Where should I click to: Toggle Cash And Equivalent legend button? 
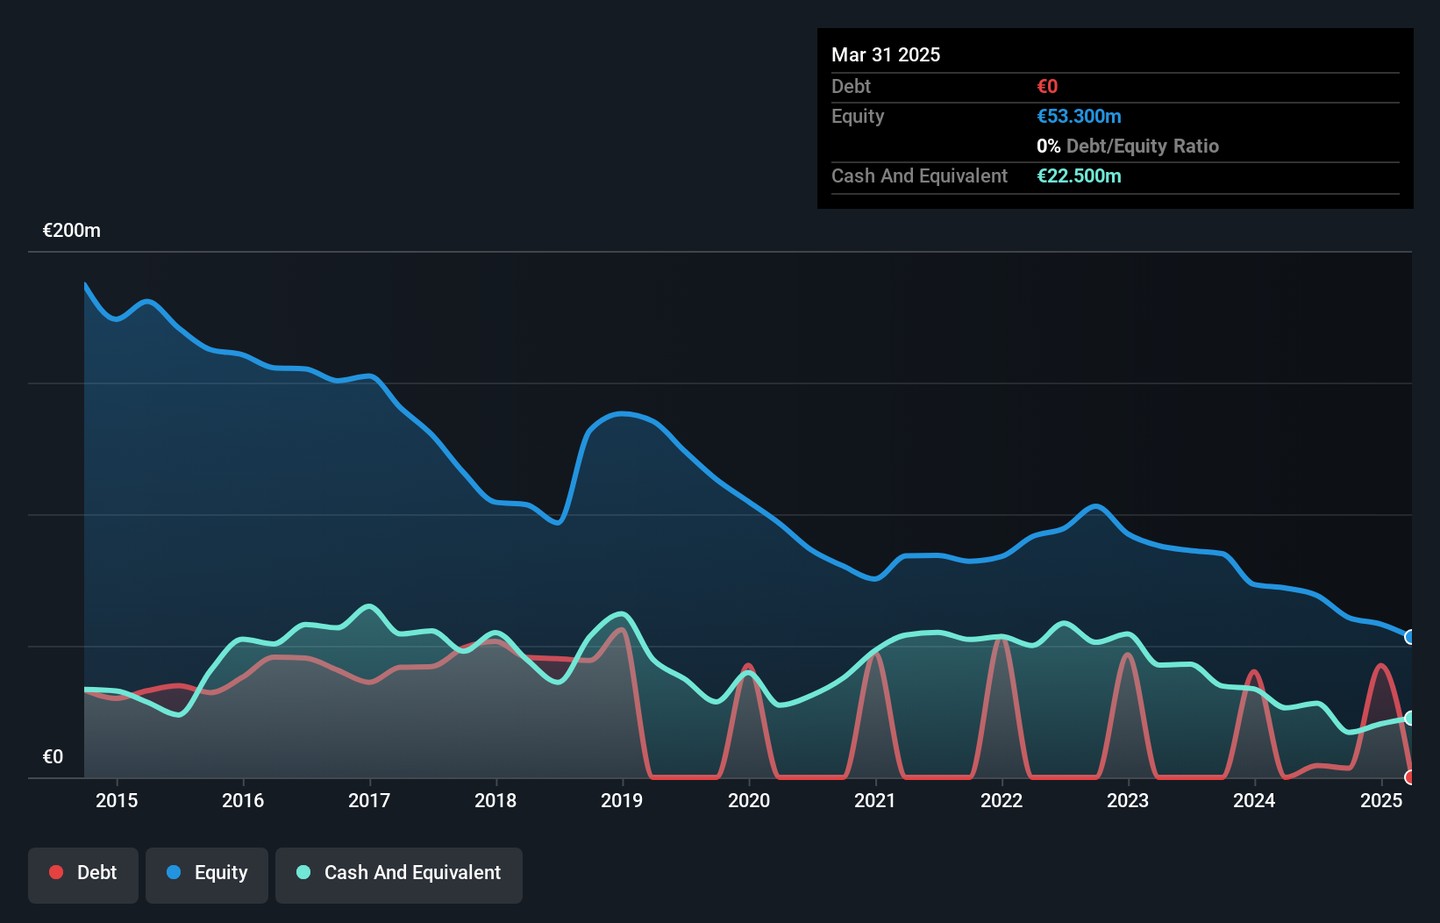[398, 873]
